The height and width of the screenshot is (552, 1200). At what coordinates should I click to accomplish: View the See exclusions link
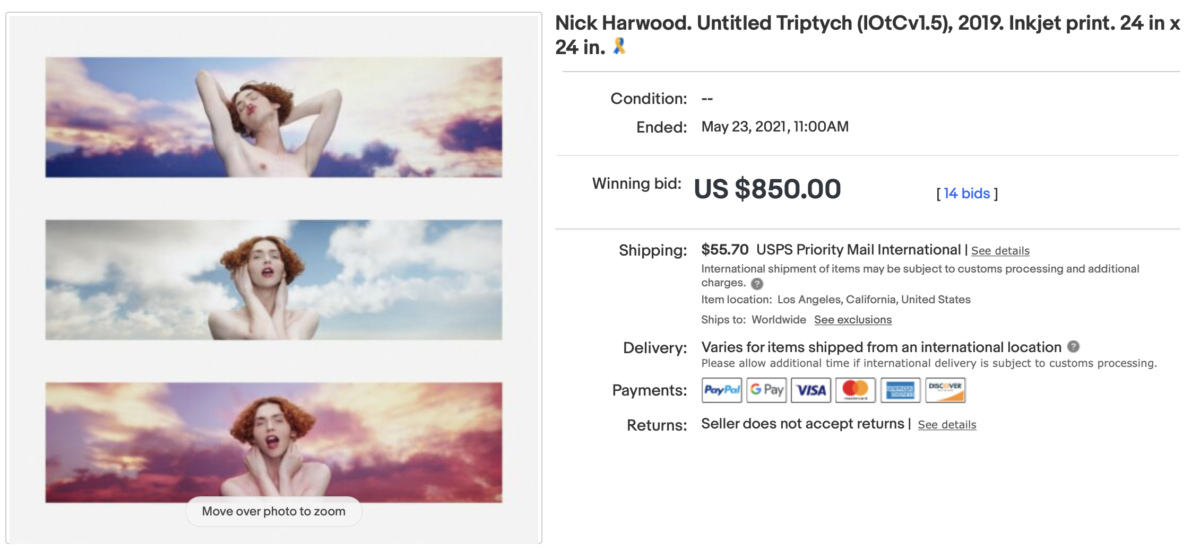point(852,320)
